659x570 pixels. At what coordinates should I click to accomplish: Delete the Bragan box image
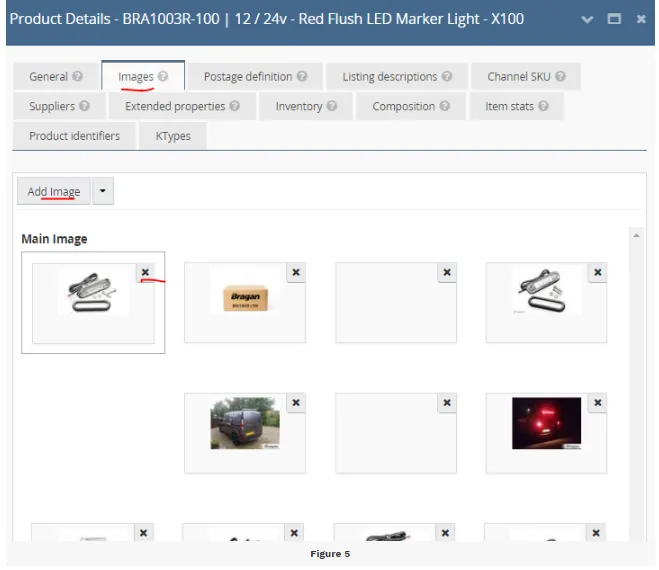[296, 272]
